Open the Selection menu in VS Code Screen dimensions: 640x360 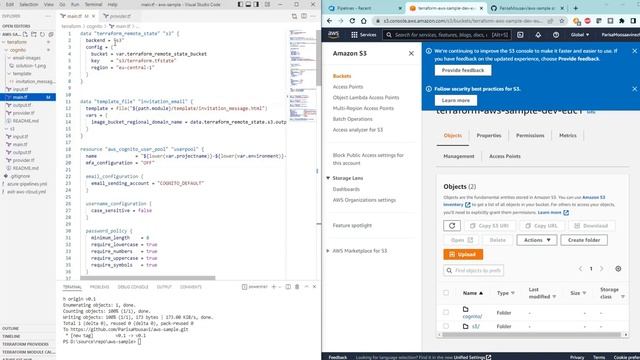(29, 4)
